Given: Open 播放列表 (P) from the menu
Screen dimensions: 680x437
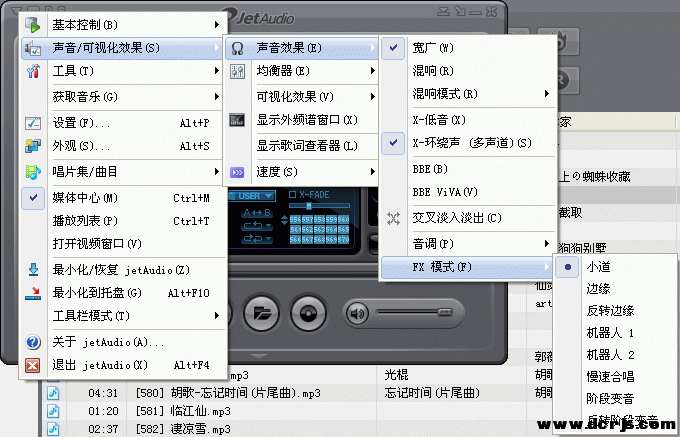Looking at the screenshot, I should pos(84,220).
